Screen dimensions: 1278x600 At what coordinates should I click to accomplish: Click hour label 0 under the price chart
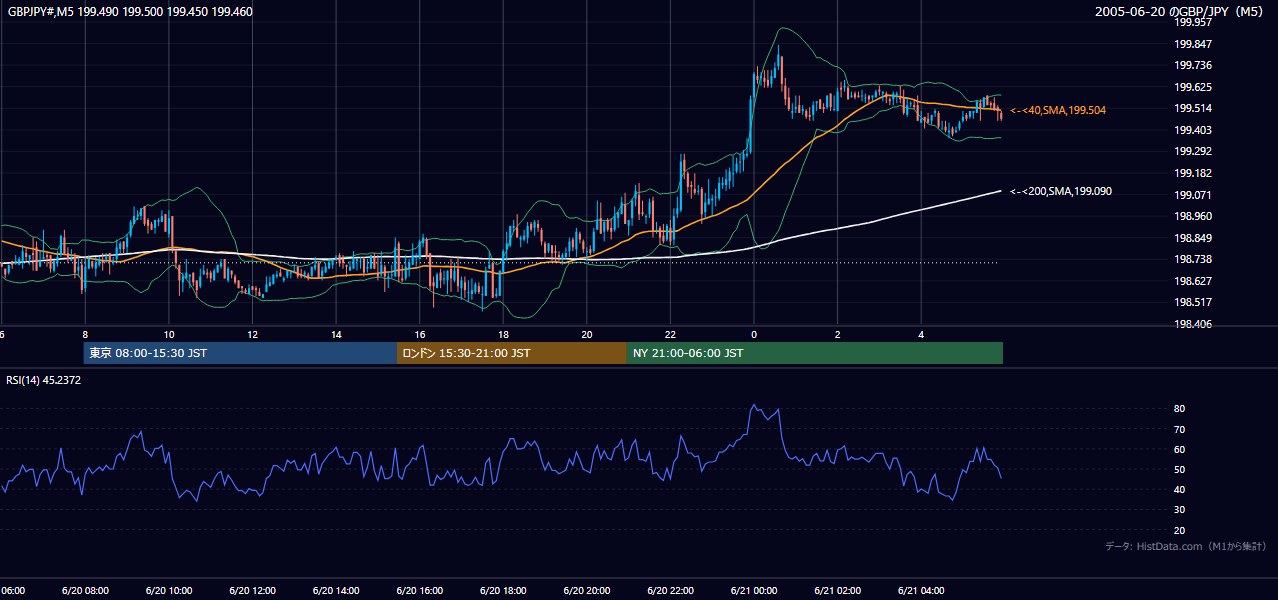(754, 335)
